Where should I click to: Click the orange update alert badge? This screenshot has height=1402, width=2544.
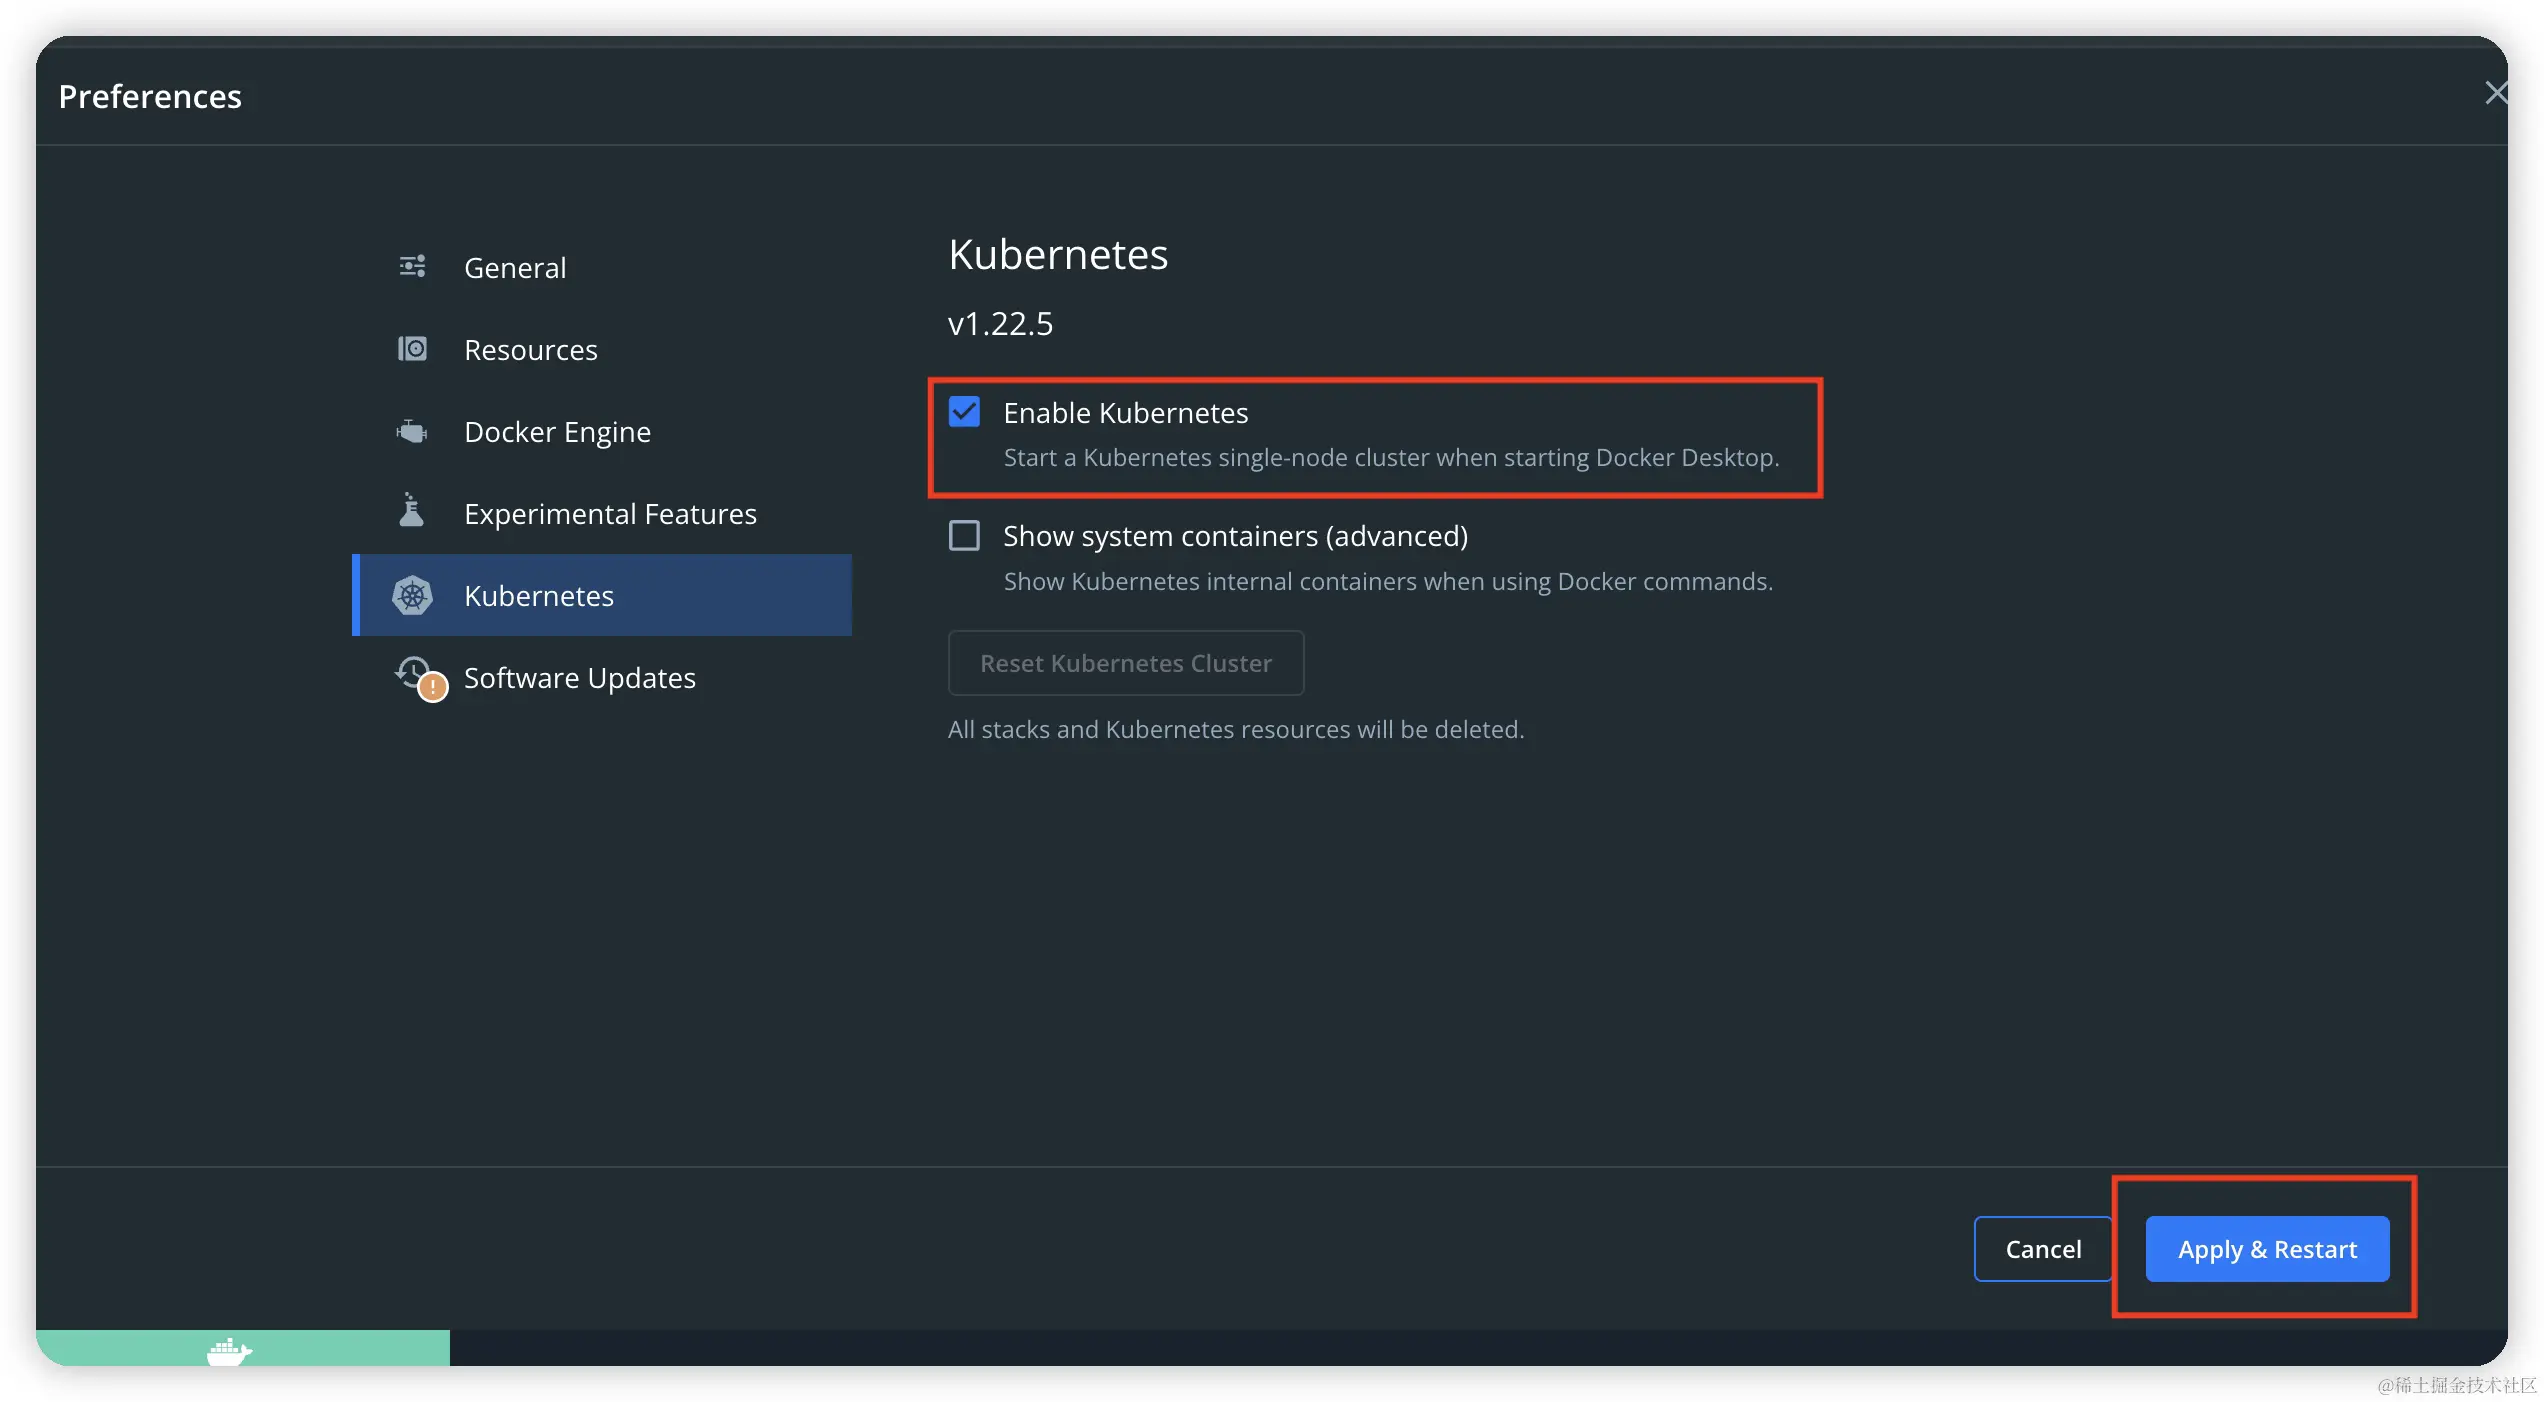coord(432,687)
